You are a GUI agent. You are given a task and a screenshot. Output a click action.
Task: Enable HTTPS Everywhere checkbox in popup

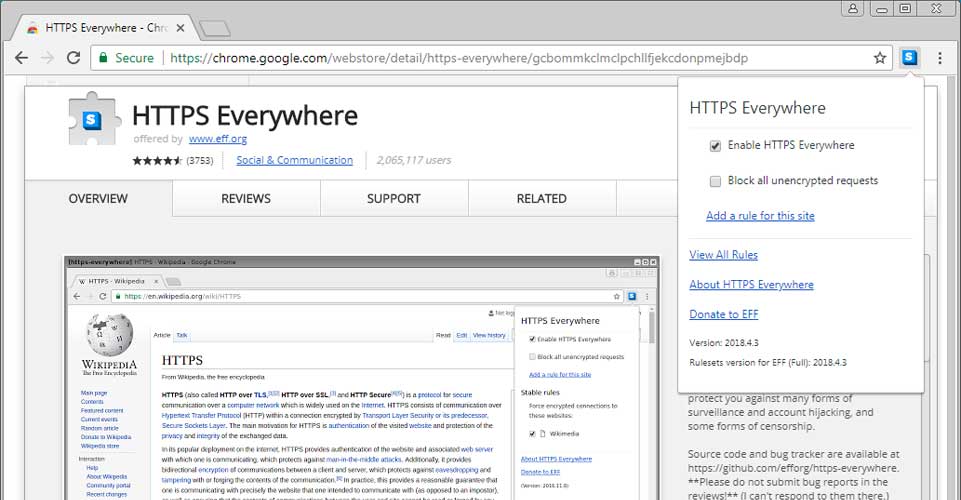715,146
